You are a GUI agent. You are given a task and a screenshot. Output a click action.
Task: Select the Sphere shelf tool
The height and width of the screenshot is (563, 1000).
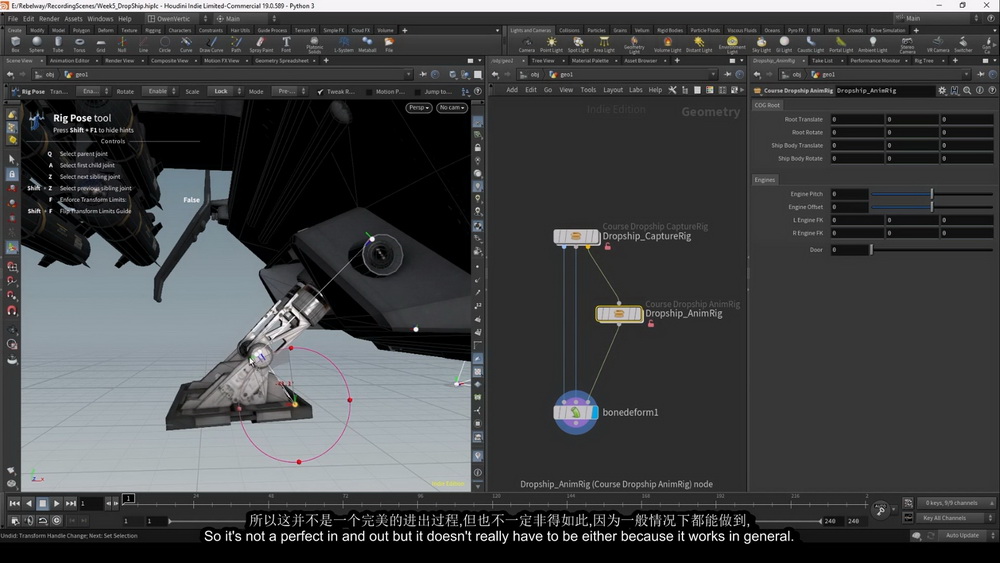coord(36,44)
